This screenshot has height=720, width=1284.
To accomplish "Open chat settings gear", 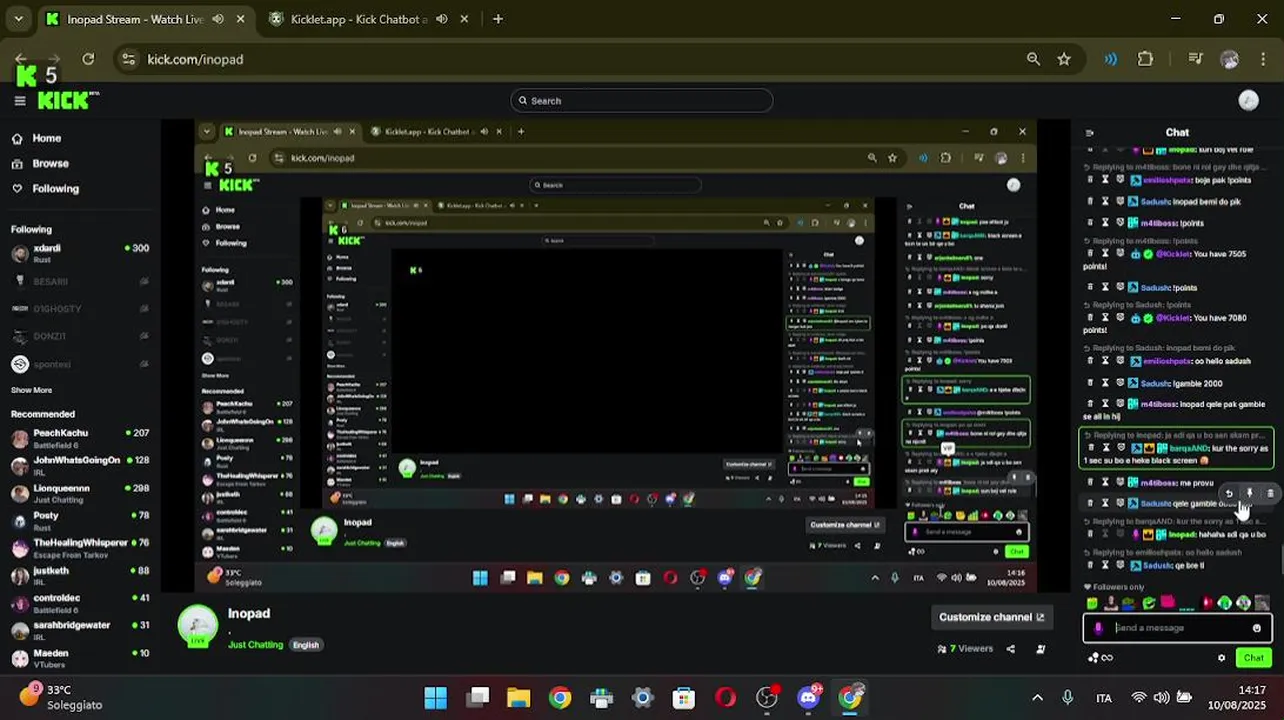I will [x=1221, y=658].
